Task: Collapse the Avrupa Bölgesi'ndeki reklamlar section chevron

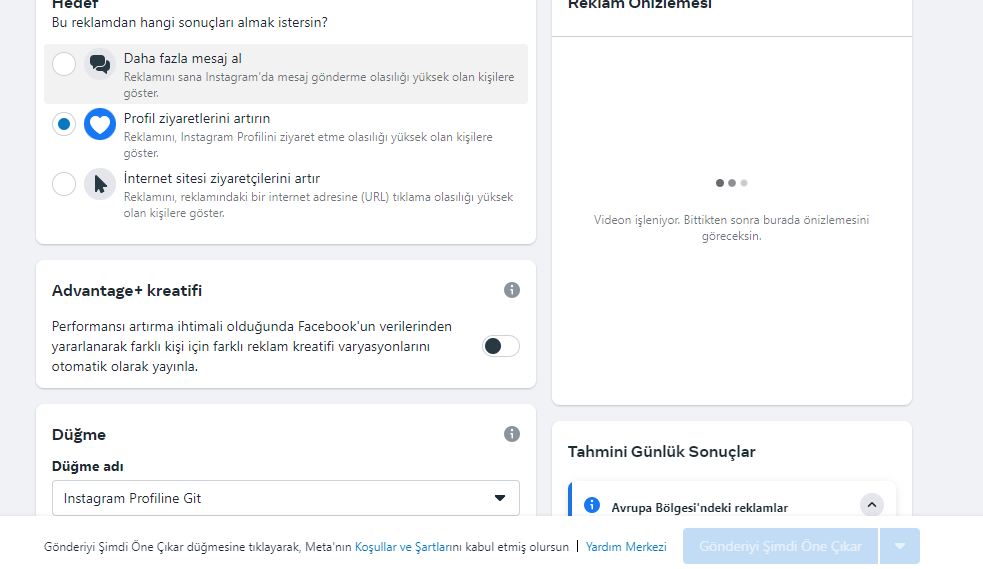Action: 871,505
